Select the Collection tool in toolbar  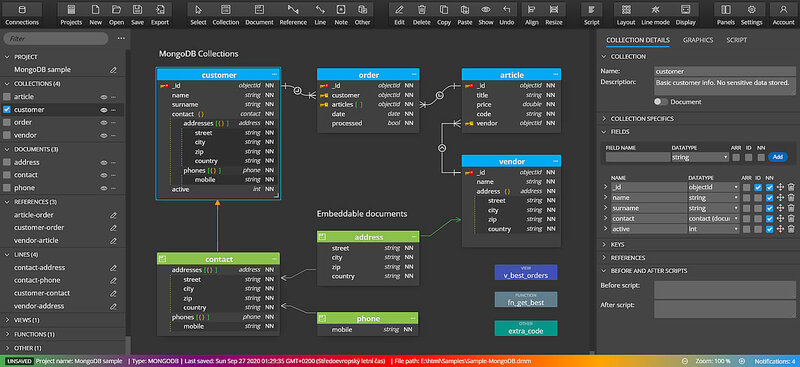[226, 15]
